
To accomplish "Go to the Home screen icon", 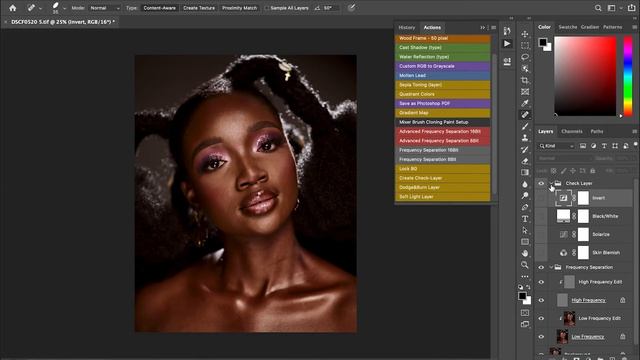I will [x=13, y=8].
